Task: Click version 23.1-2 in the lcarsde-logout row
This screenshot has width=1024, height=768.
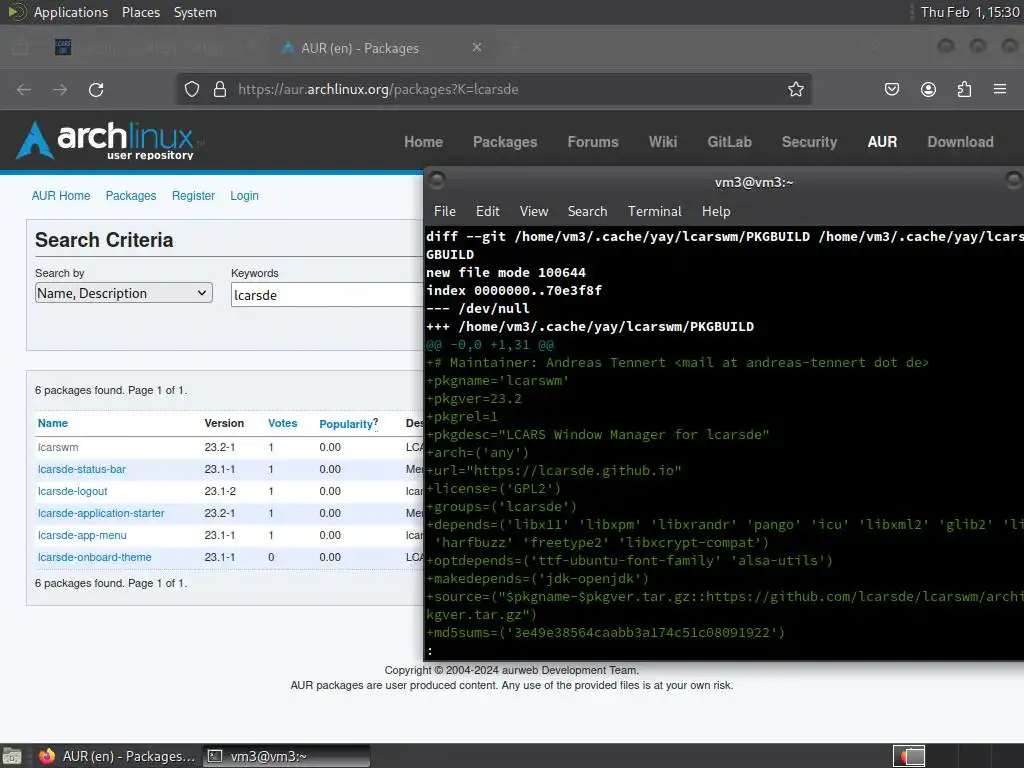Action: point(220,491)
